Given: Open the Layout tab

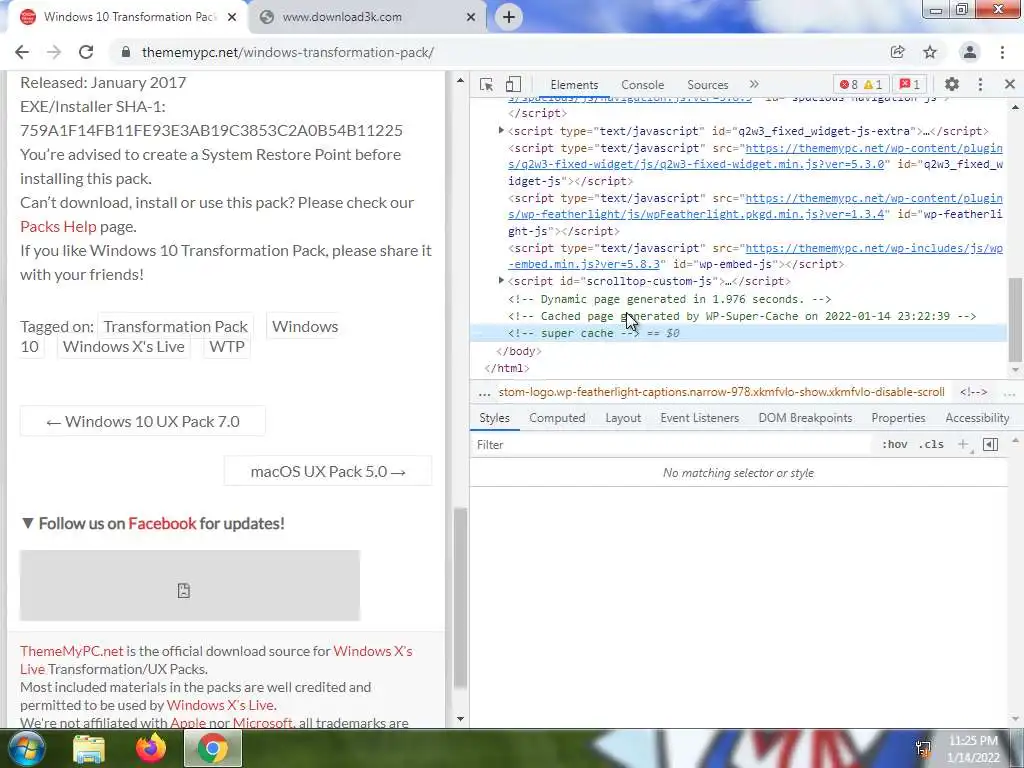Looking at the screenshot, I should pyautogui.click(x=623, y=418).
